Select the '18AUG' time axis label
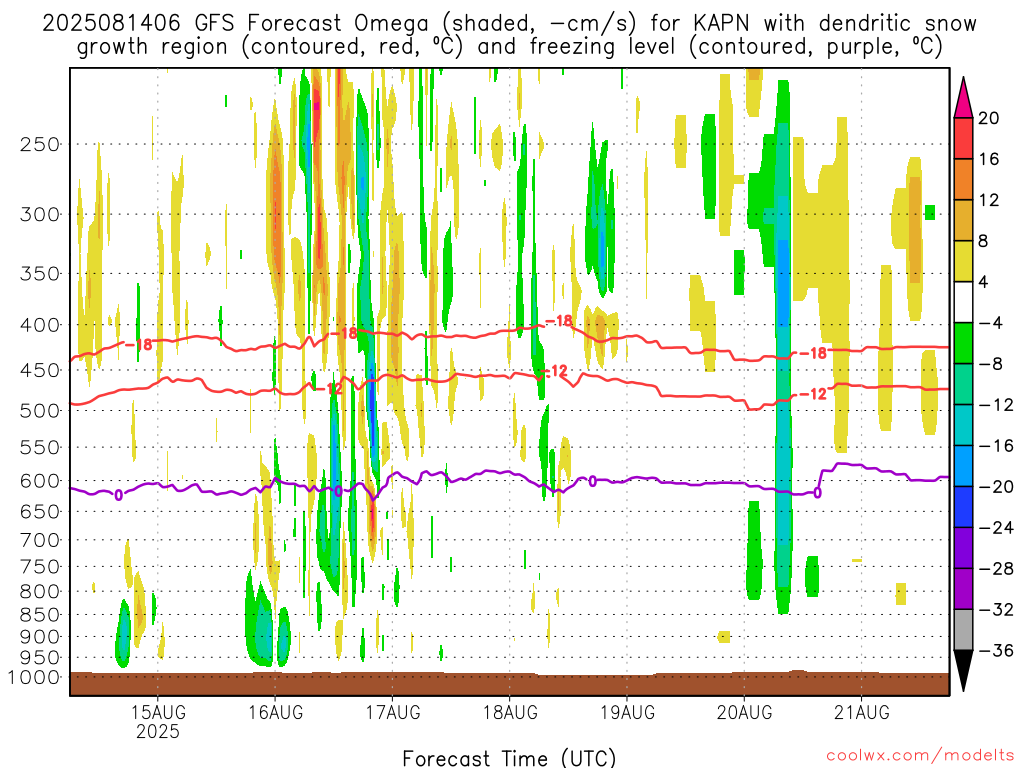 click(510, 712)
